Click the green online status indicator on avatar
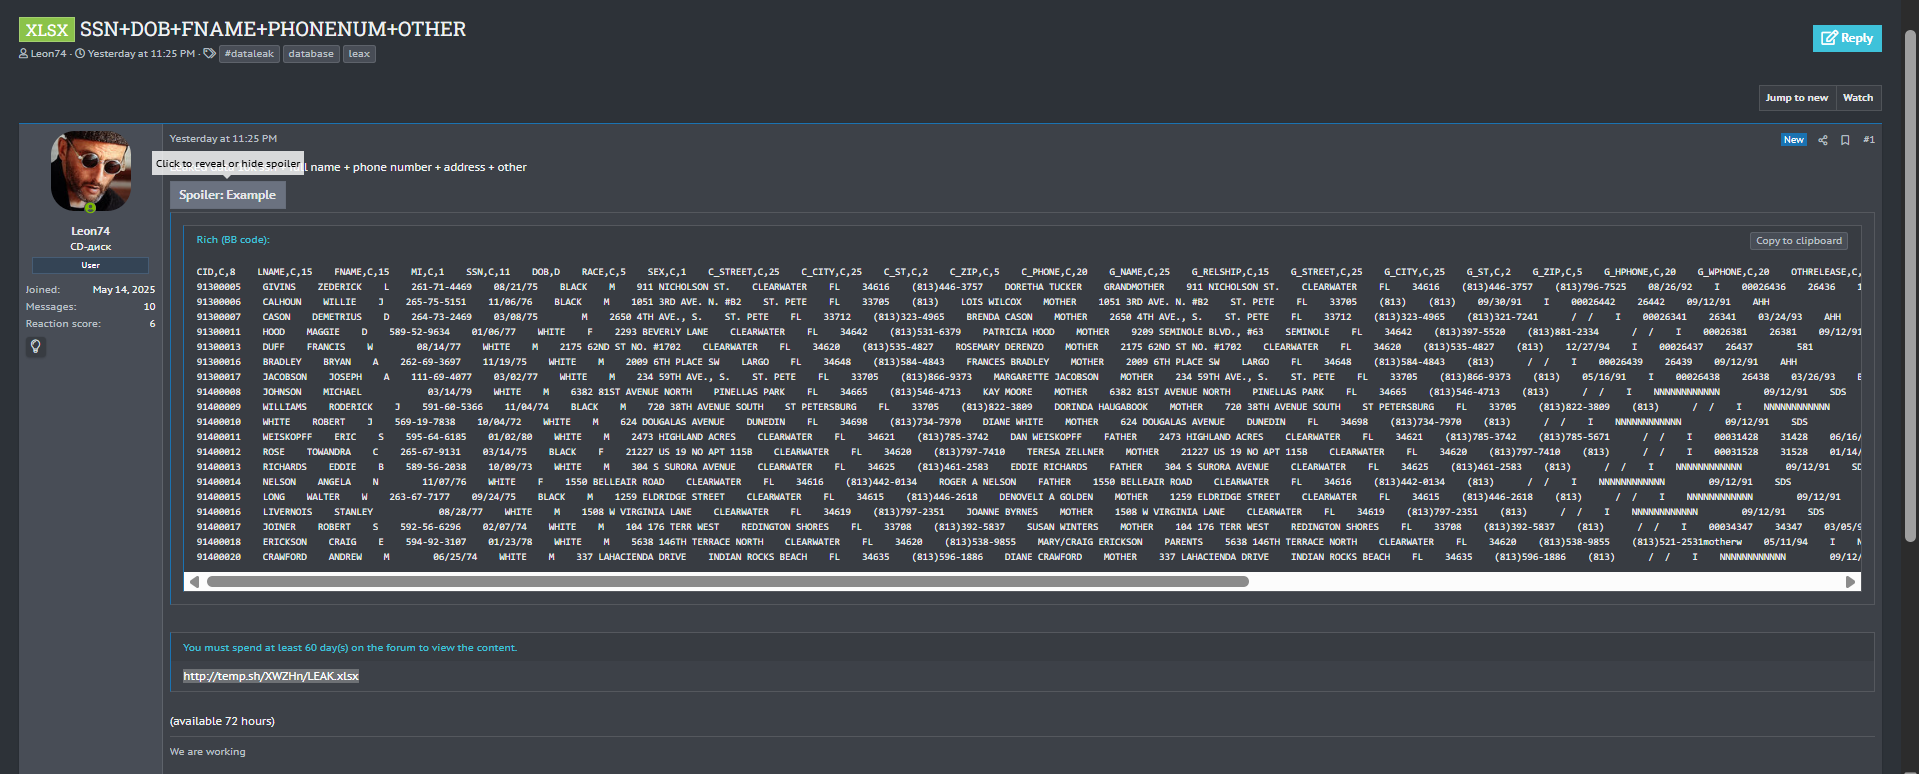Screen dimensions: 1919x774 90,208
